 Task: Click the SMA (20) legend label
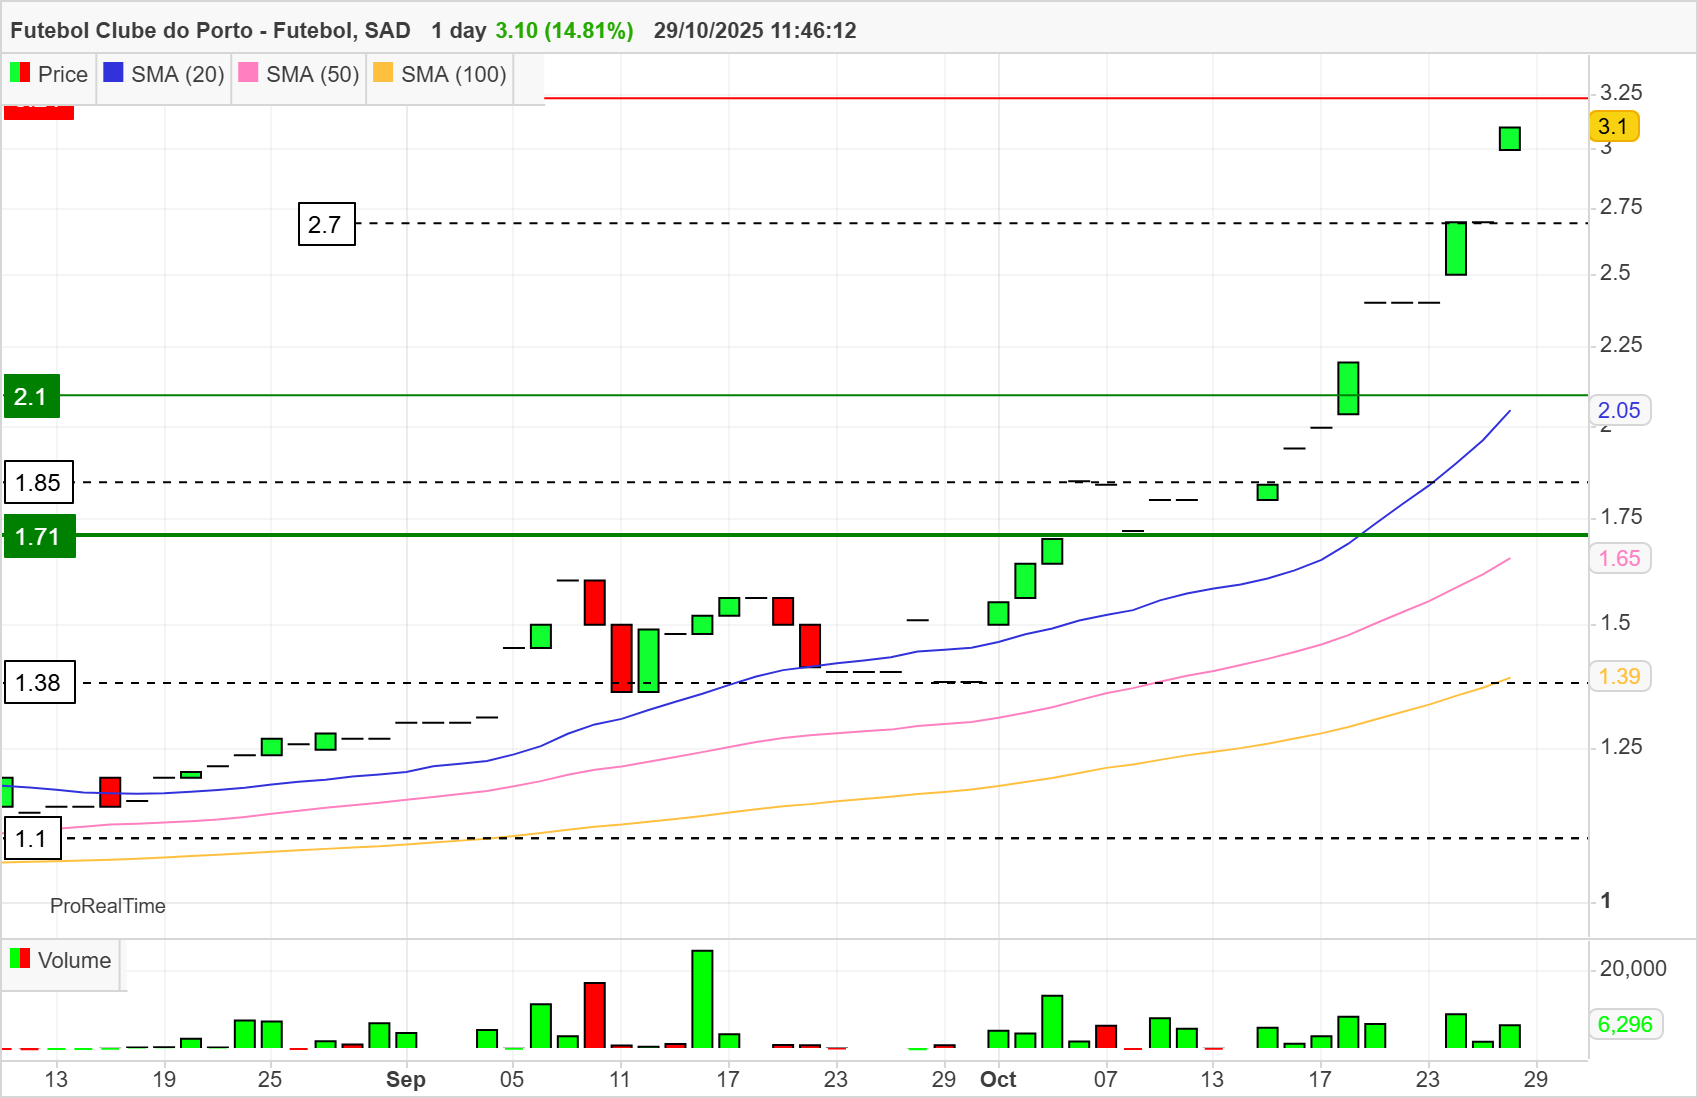pos(178,74)
